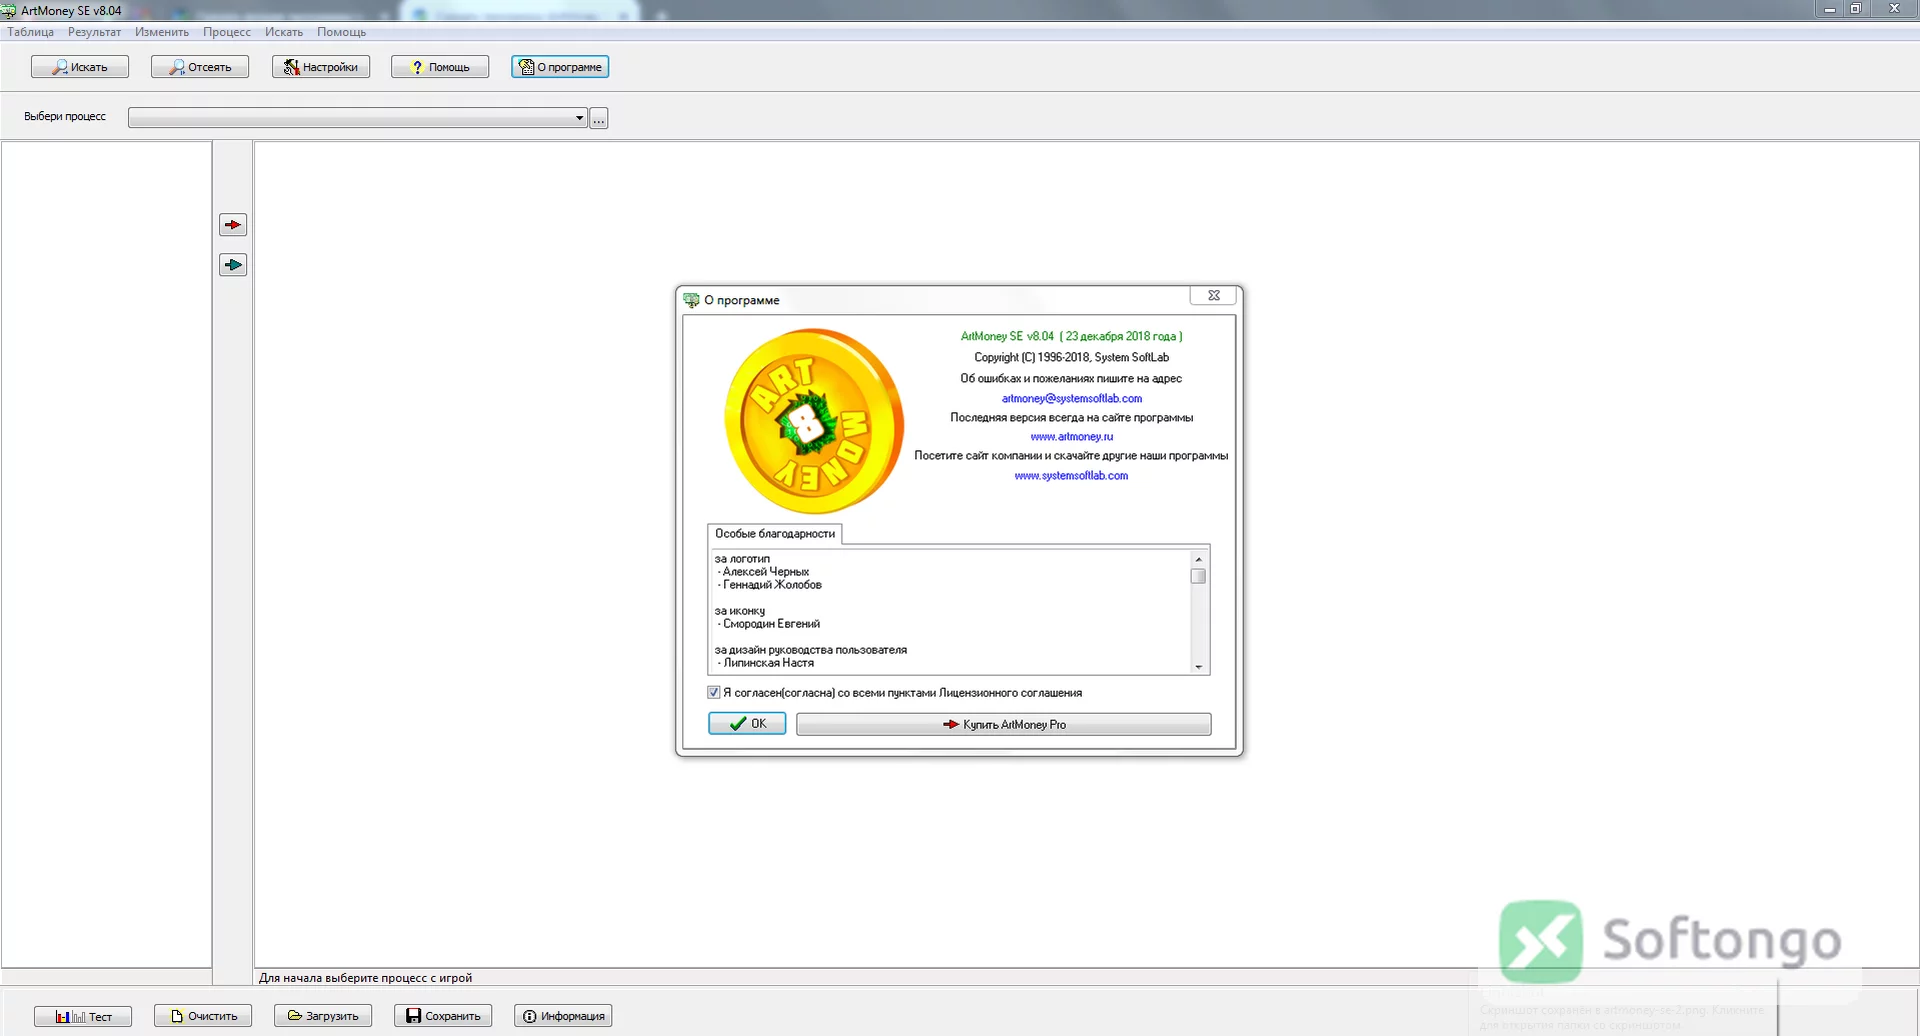Open the Помощь menu in menu bar

[341, 32]
